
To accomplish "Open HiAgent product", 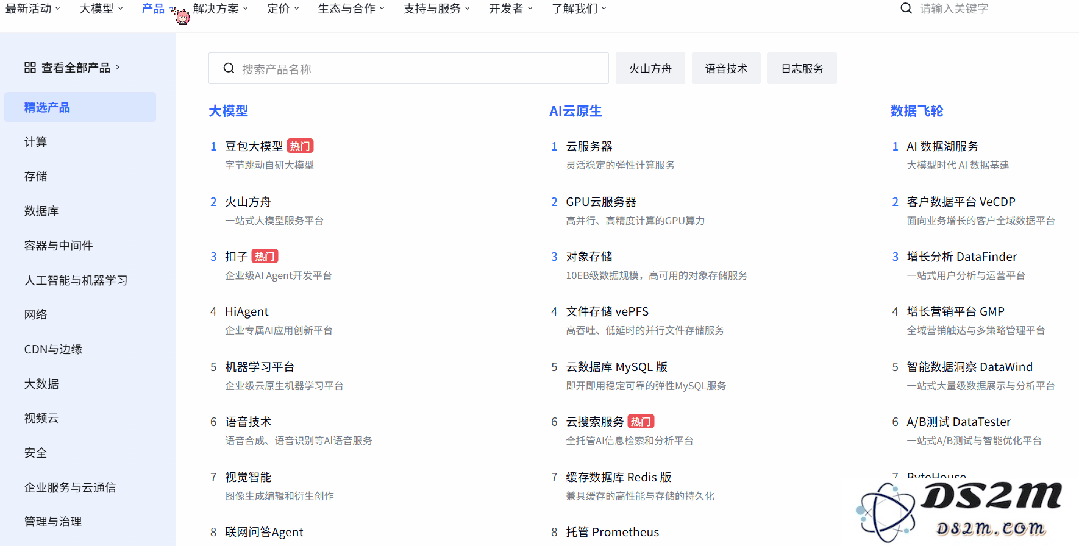I will (x=246, y=311).
